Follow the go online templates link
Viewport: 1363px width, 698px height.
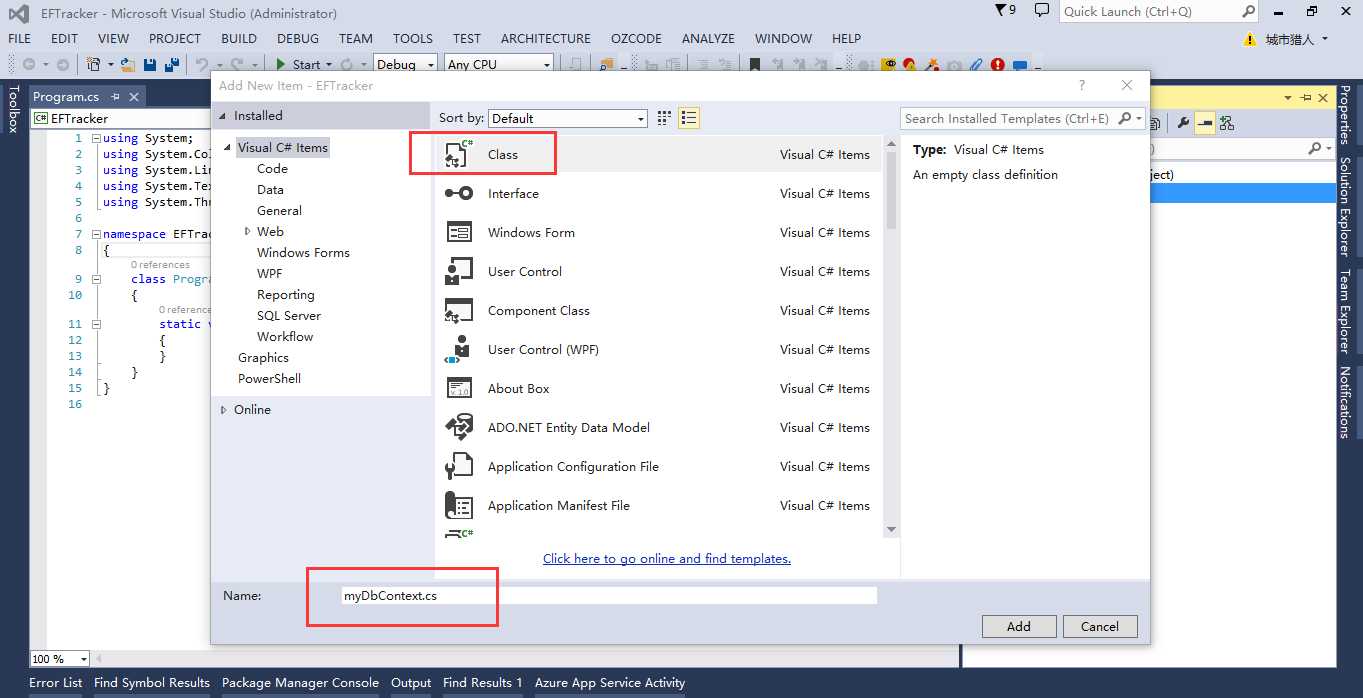[667, 558]
